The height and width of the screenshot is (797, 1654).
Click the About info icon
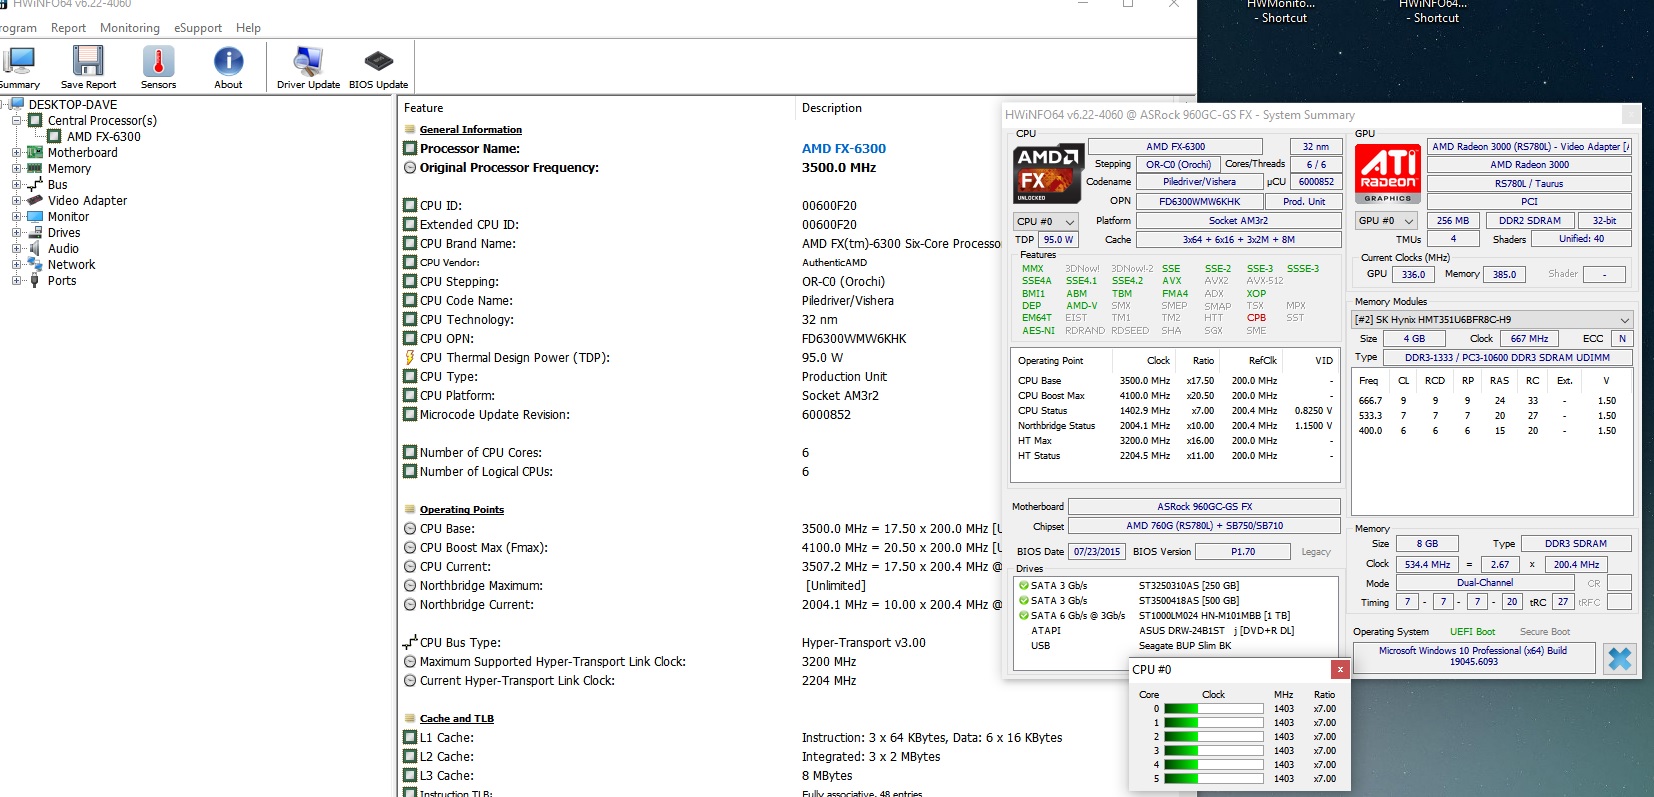tap(228, 61)
